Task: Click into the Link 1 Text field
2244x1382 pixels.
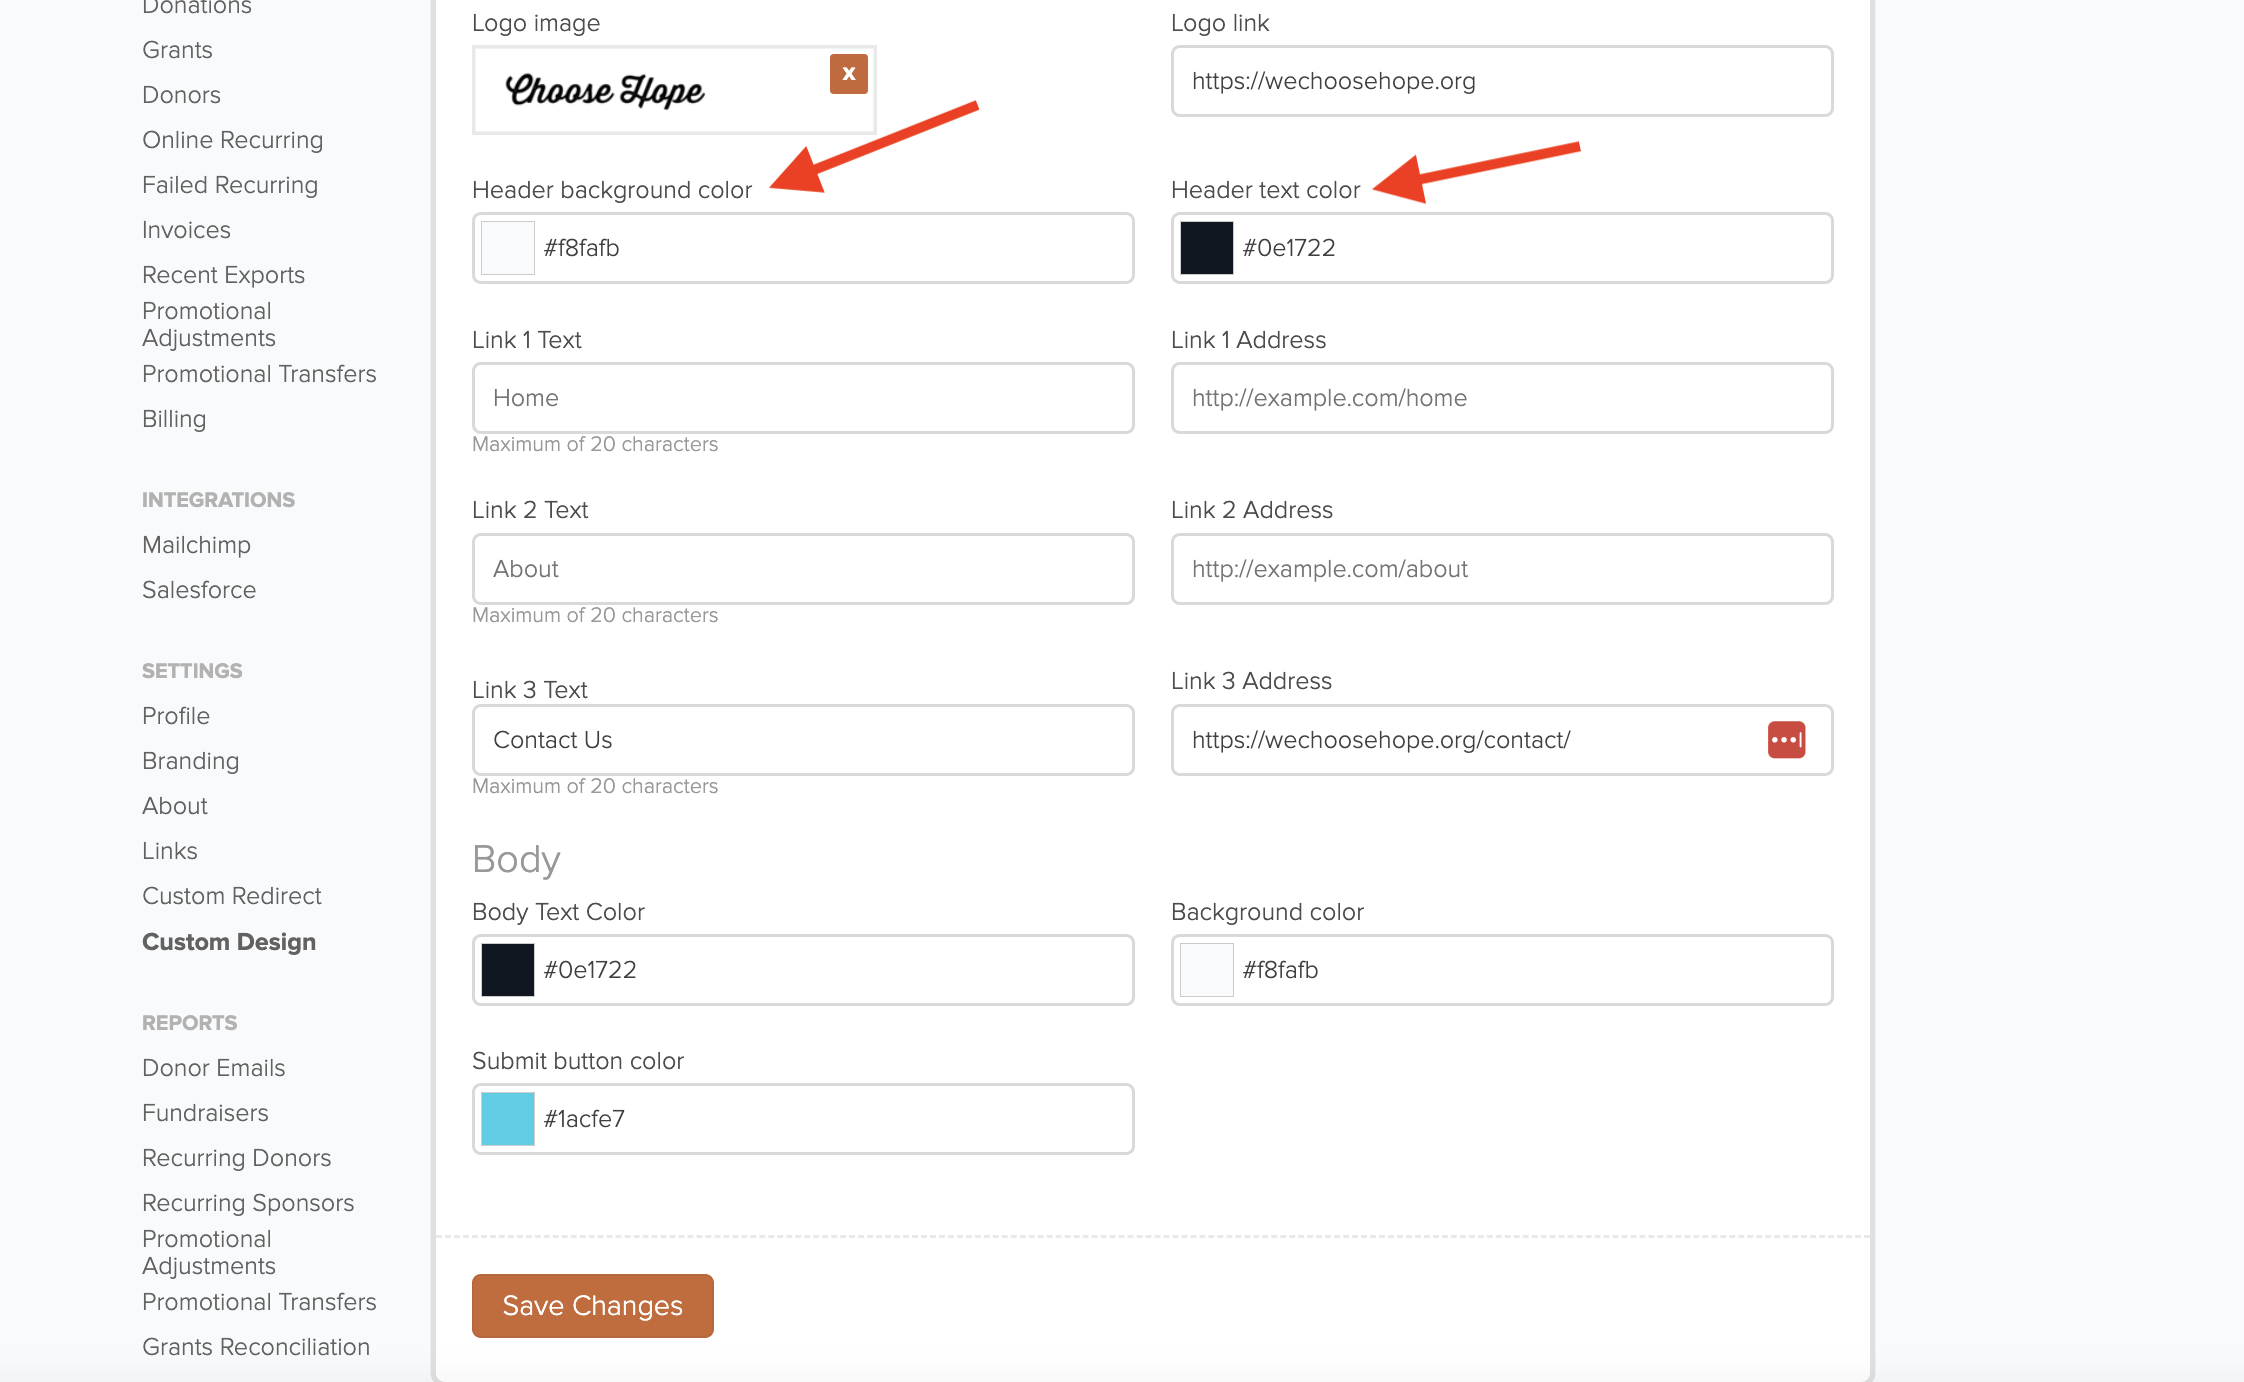Action: click(803, 398)
